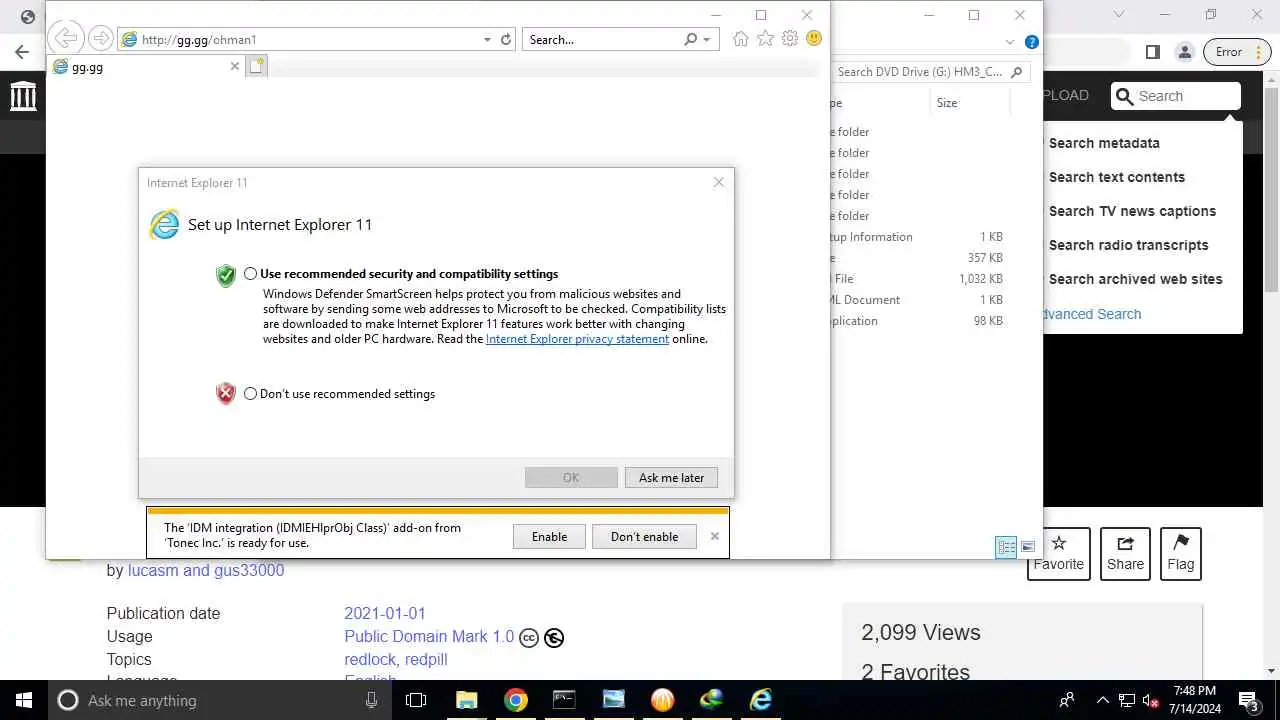Screen dimensions: 1280x720
Task: Open Task View on the taskbar
Action: click(x=416, y=700)
